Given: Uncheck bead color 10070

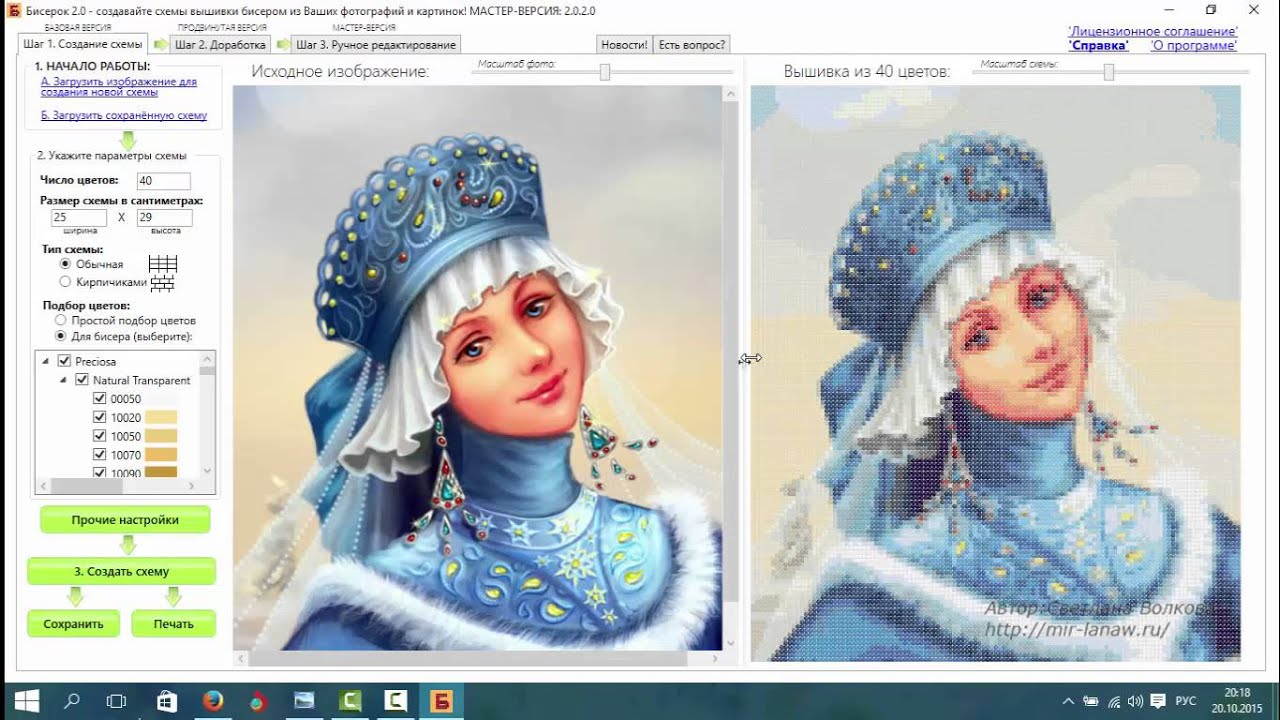Looking at the screenshot, I should (99, 455).
